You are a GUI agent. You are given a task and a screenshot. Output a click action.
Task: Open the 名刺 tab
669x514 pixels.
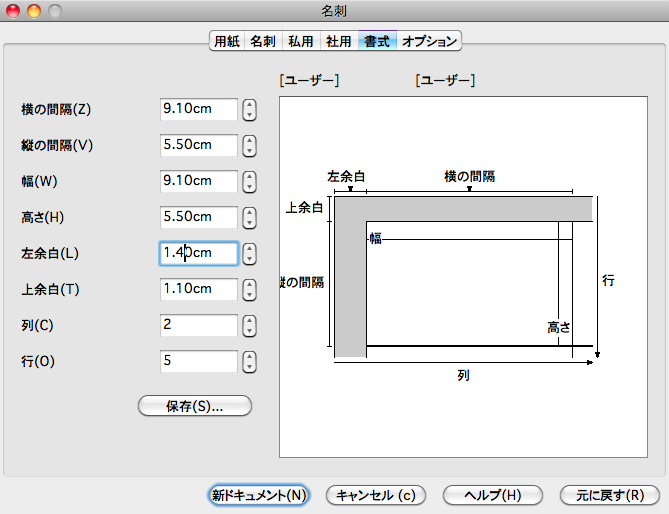[263, 42]
